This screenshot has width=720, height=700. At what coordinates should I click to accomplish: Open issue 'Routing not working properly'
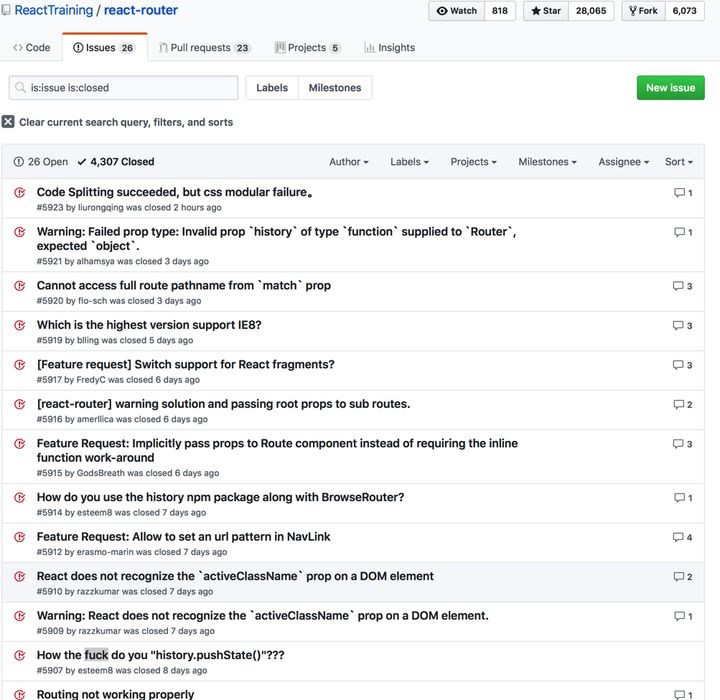click(115, 694)
